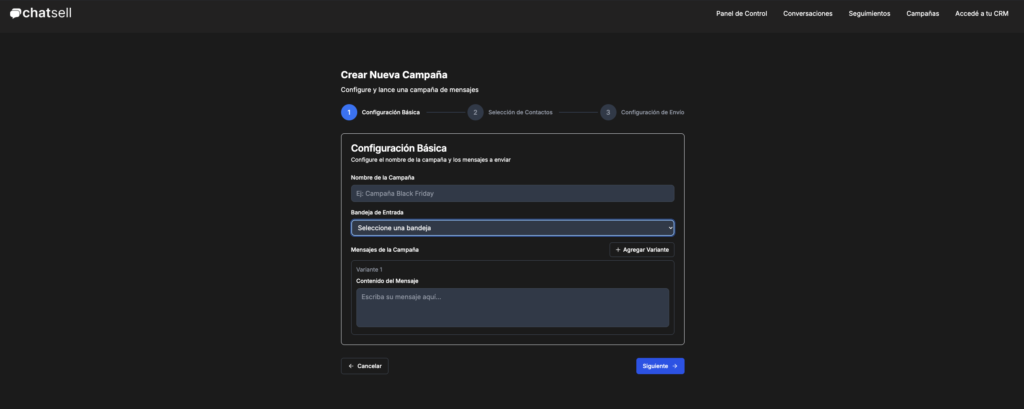Focus the Nombre de la Campaña field

click(x=513, y=193)
